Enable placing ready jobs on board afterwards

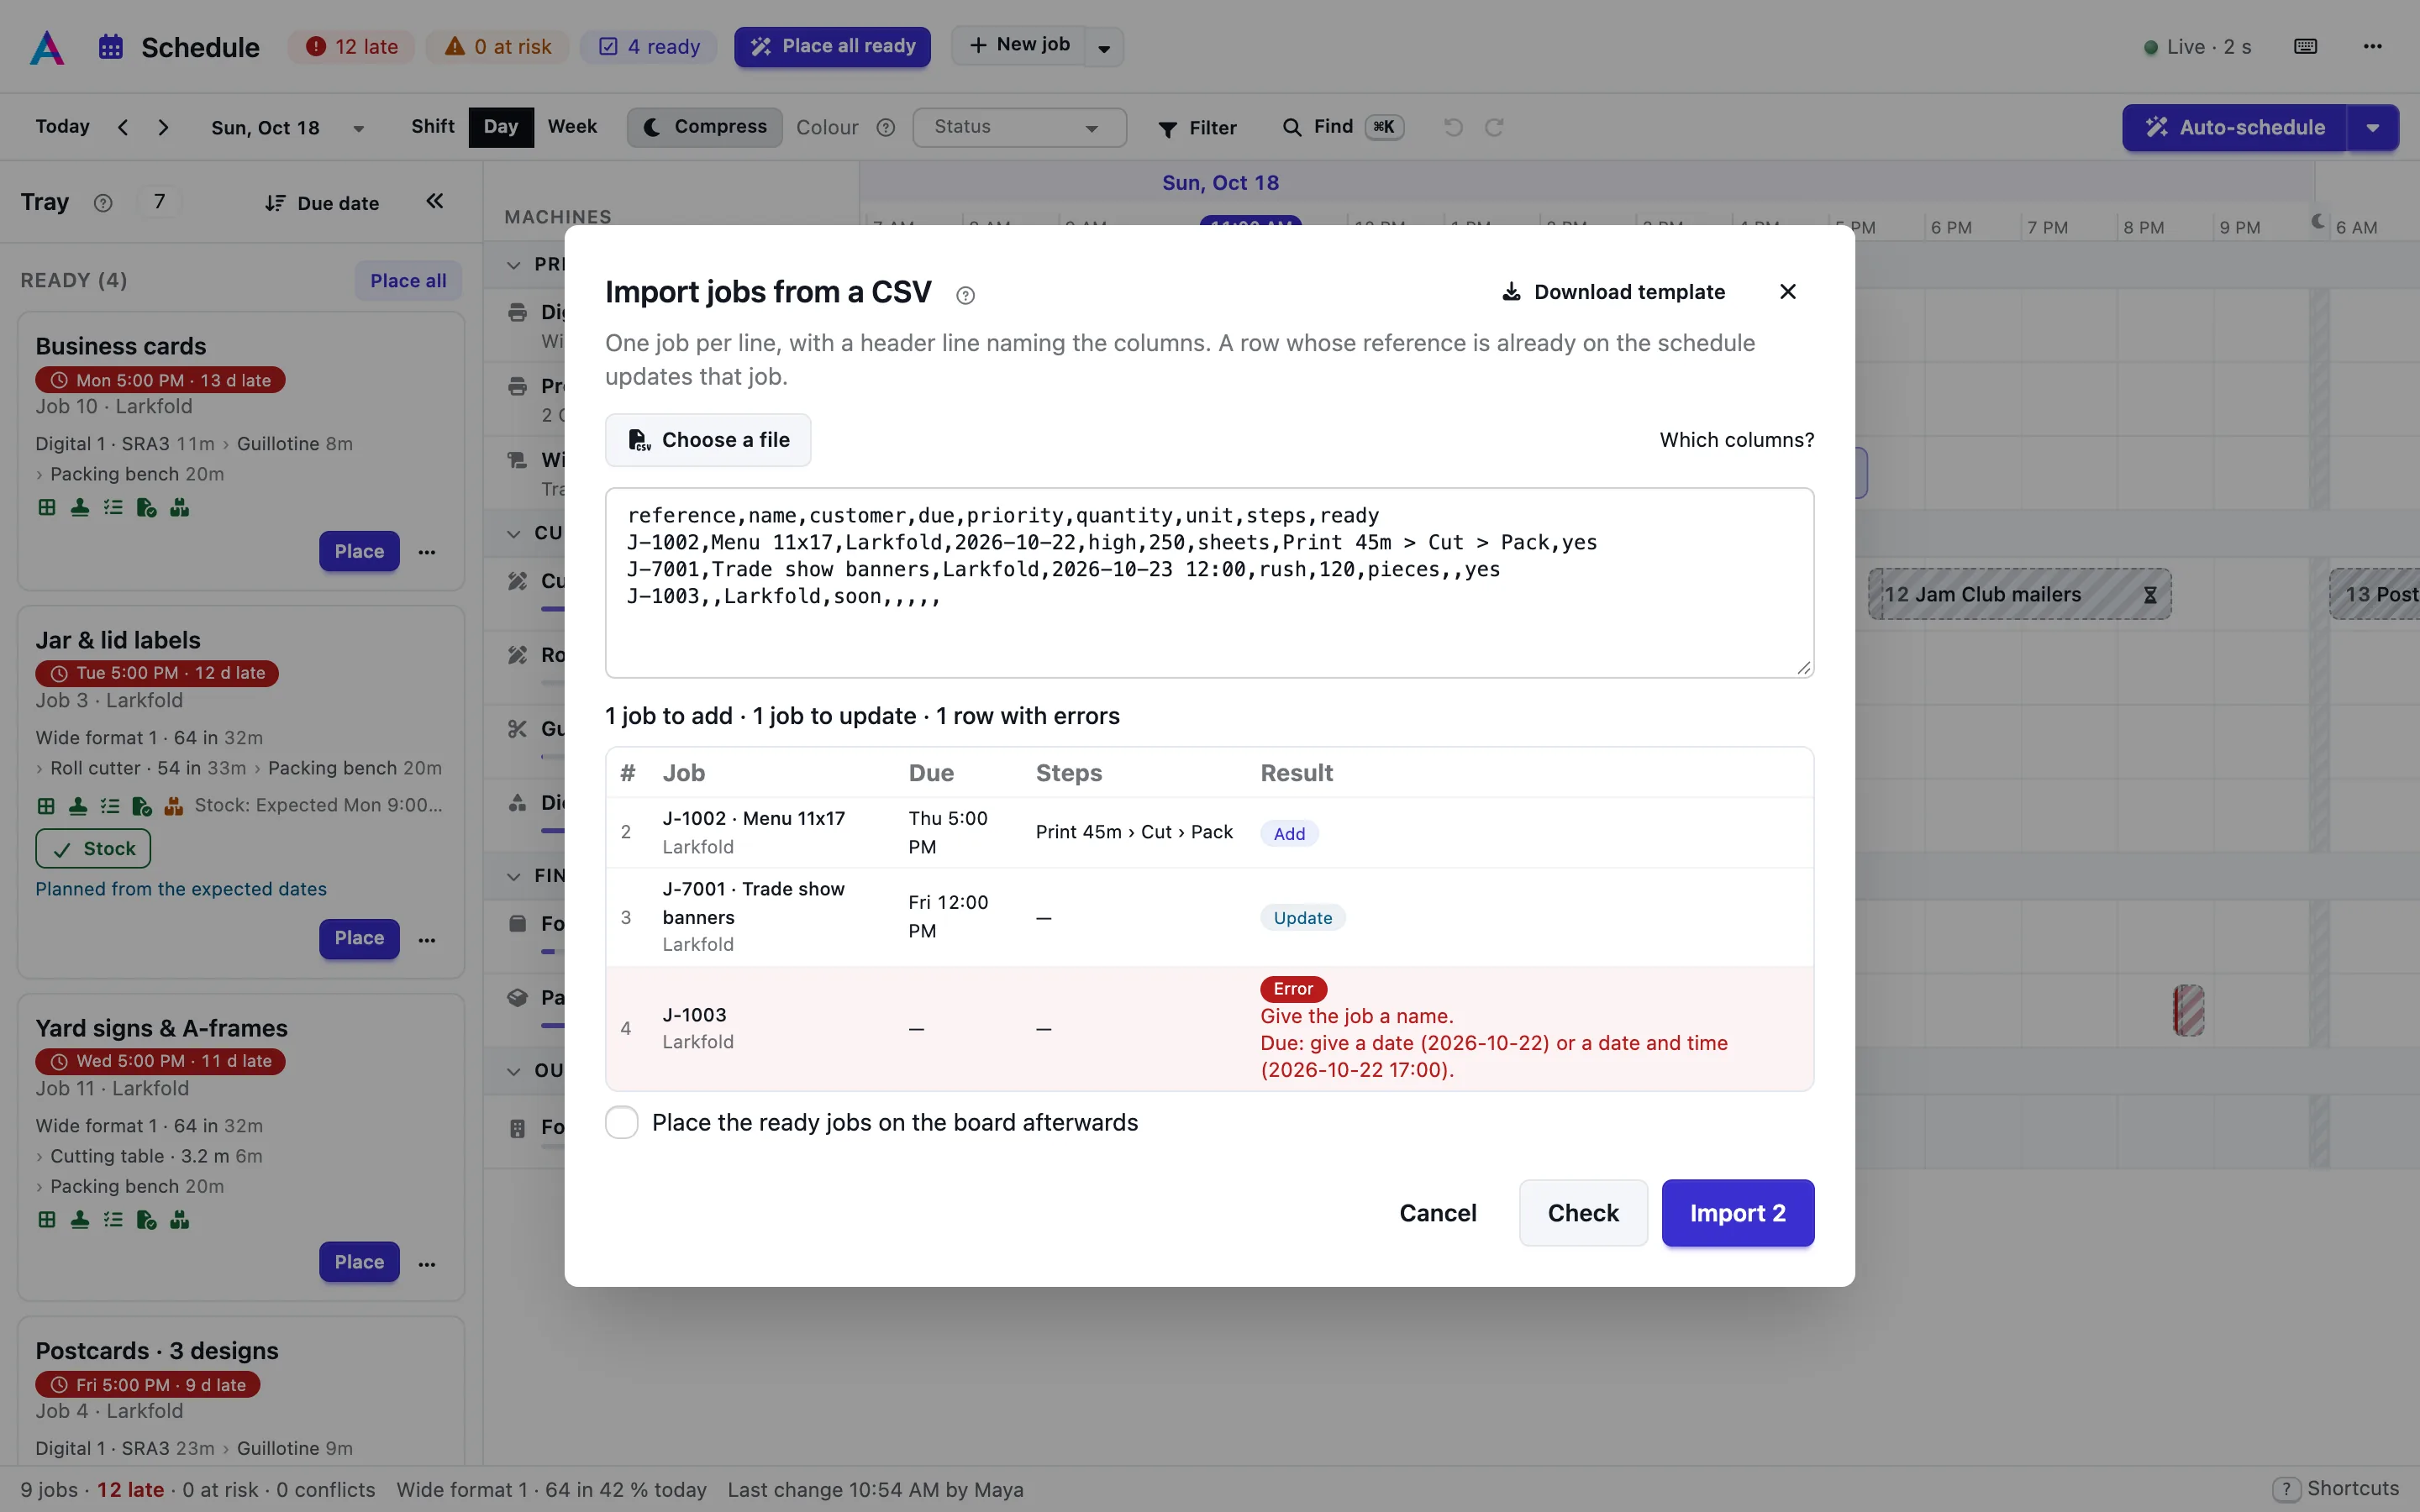coord(622,1122)
